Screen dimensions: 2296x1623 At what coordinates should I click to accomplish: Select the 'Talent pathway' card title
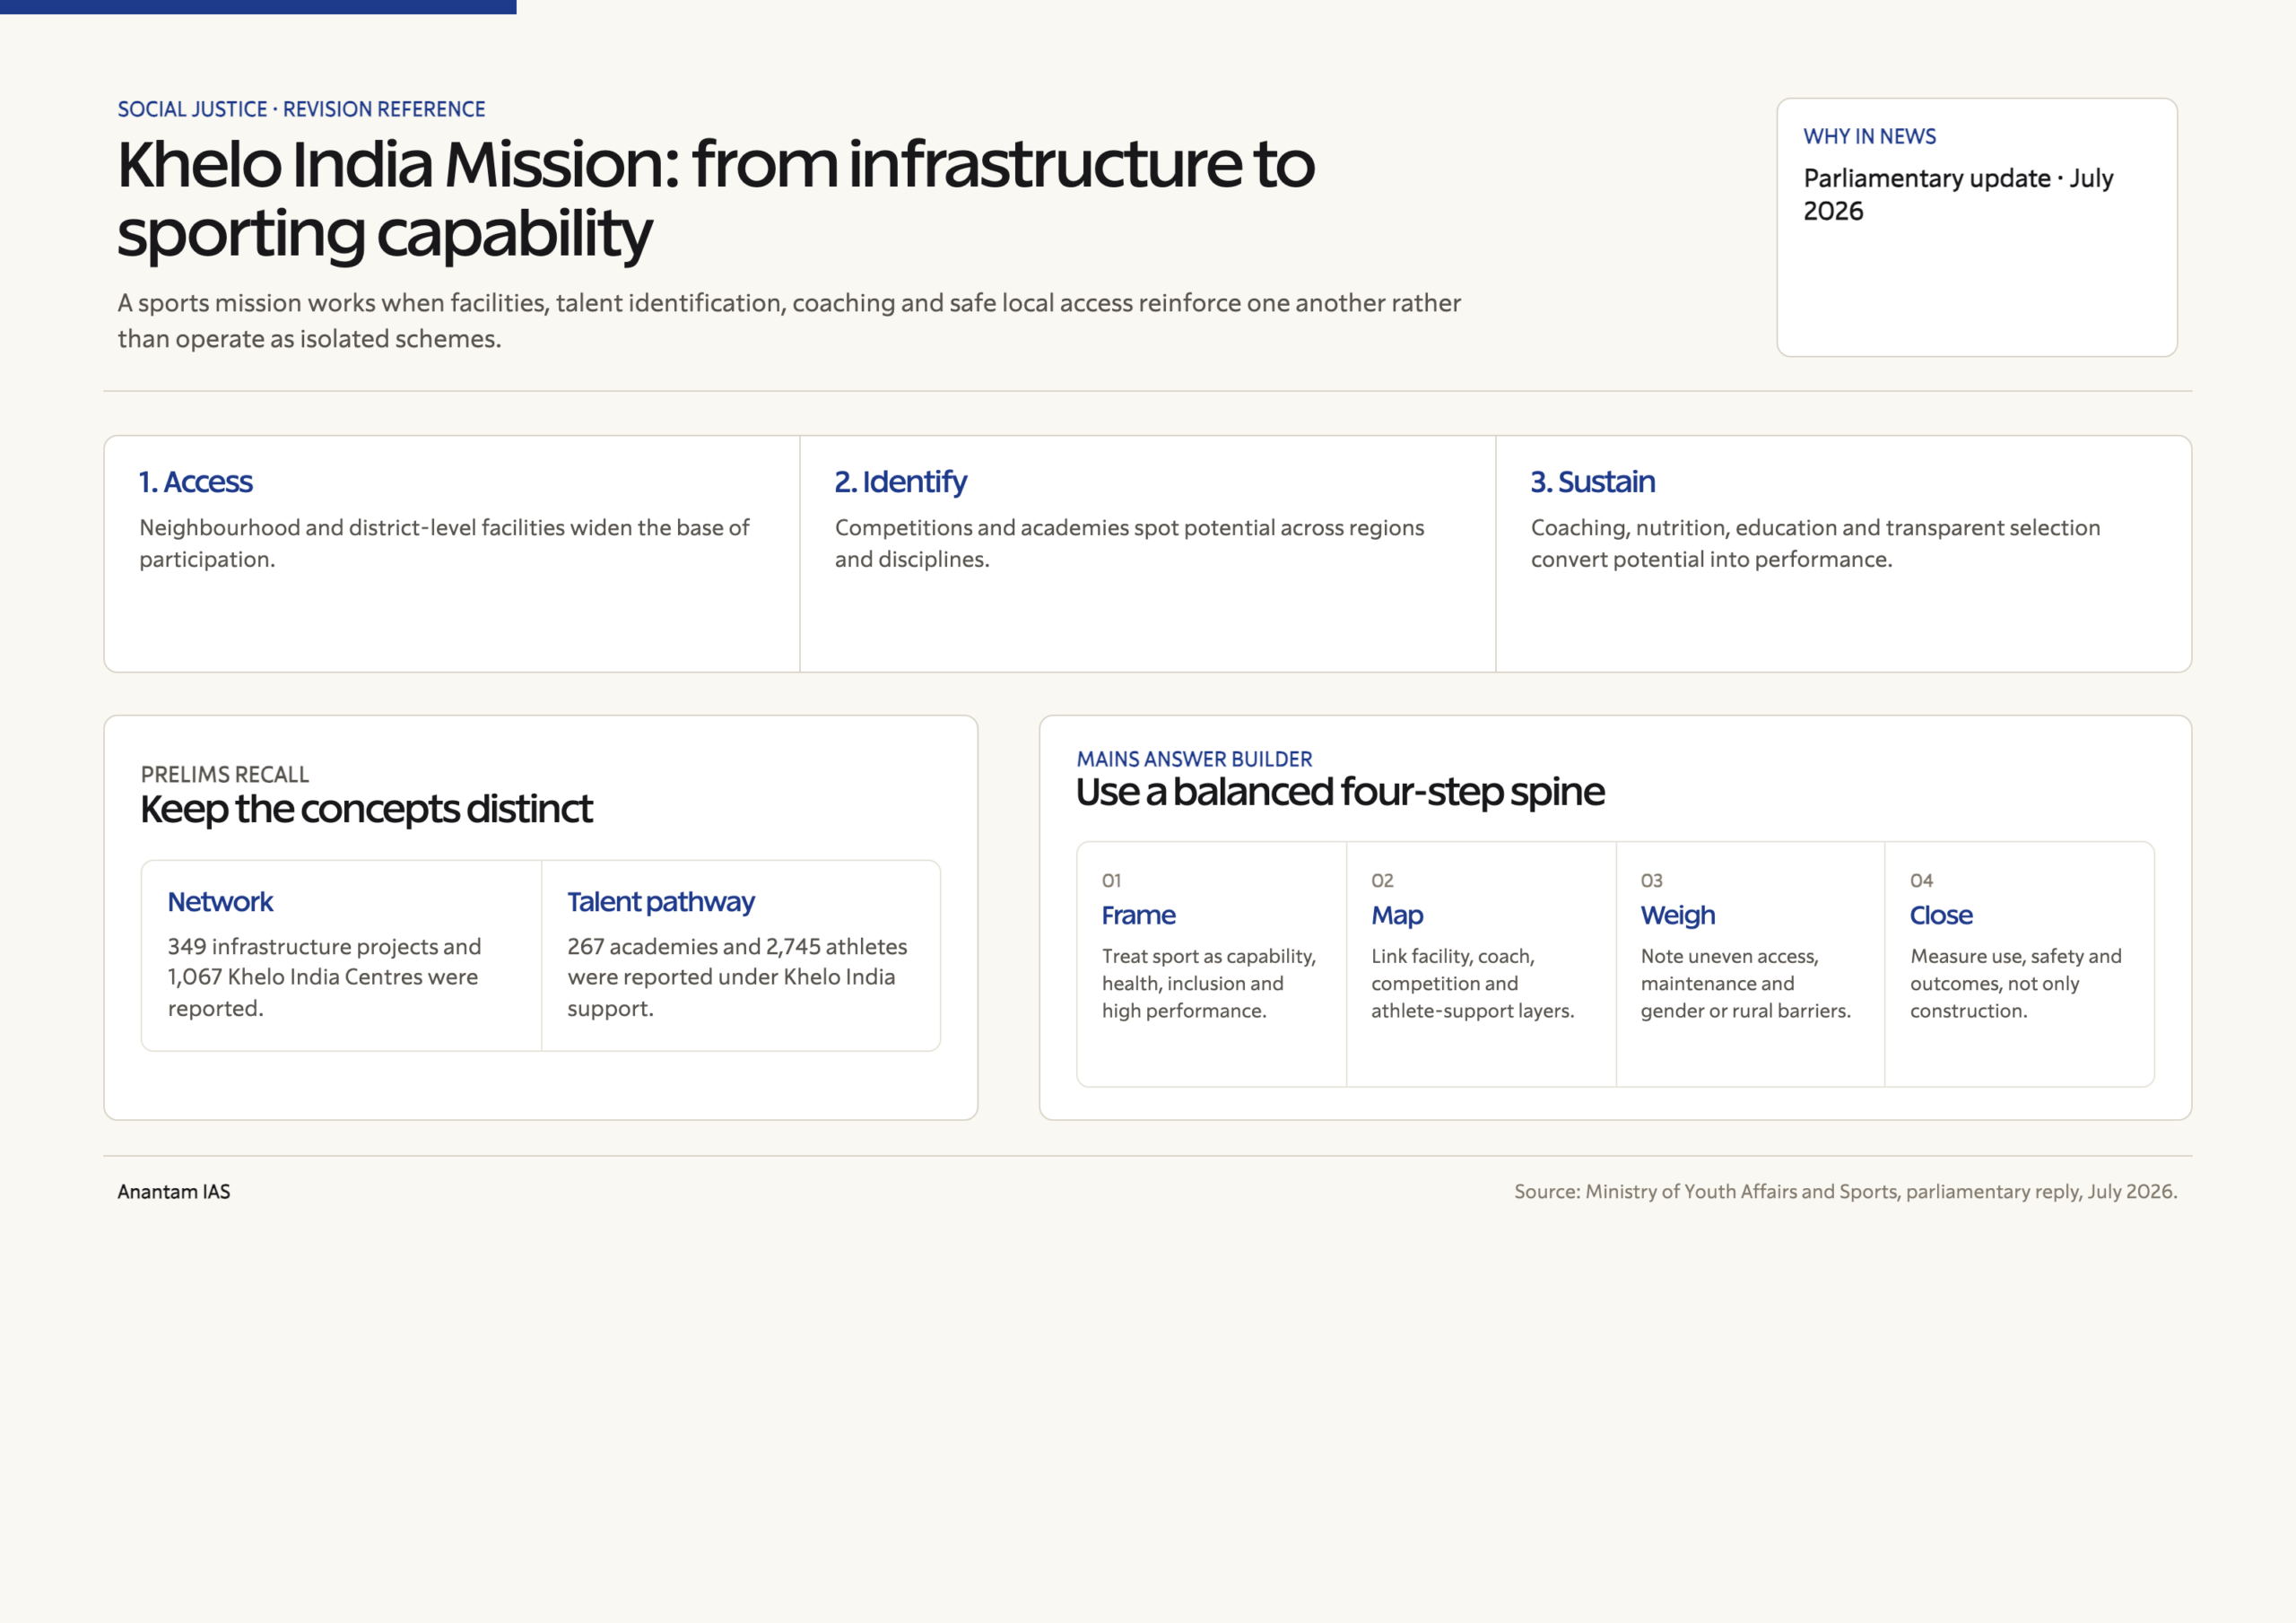coord(661,902)
